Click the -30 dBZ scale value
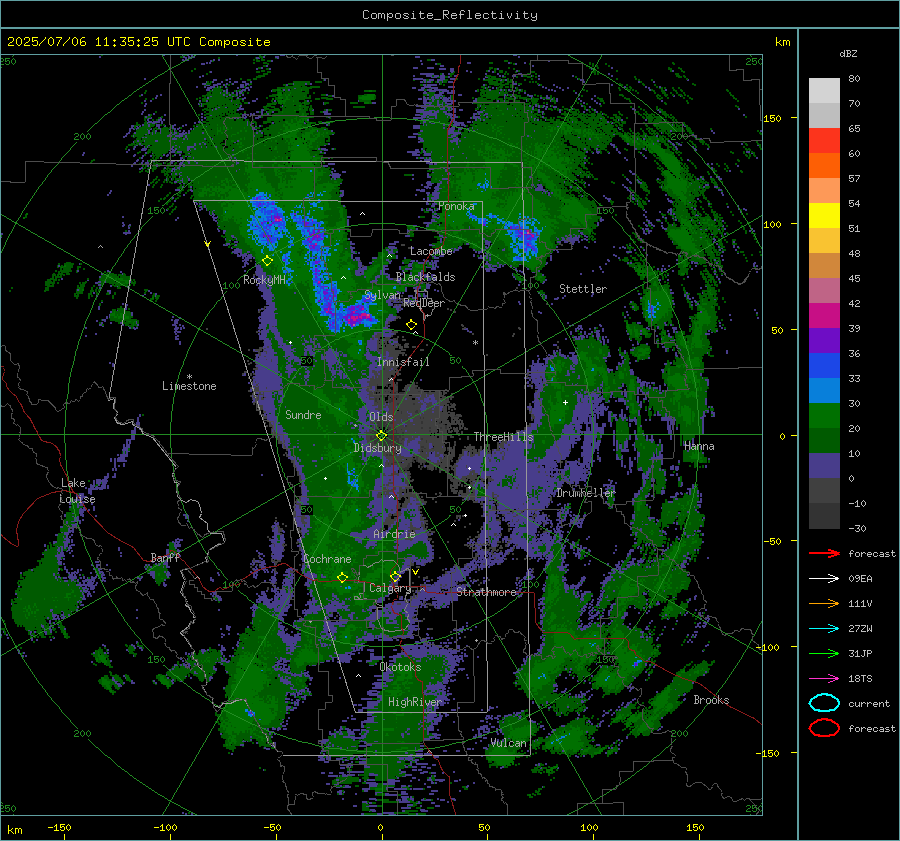 point(857,529)
